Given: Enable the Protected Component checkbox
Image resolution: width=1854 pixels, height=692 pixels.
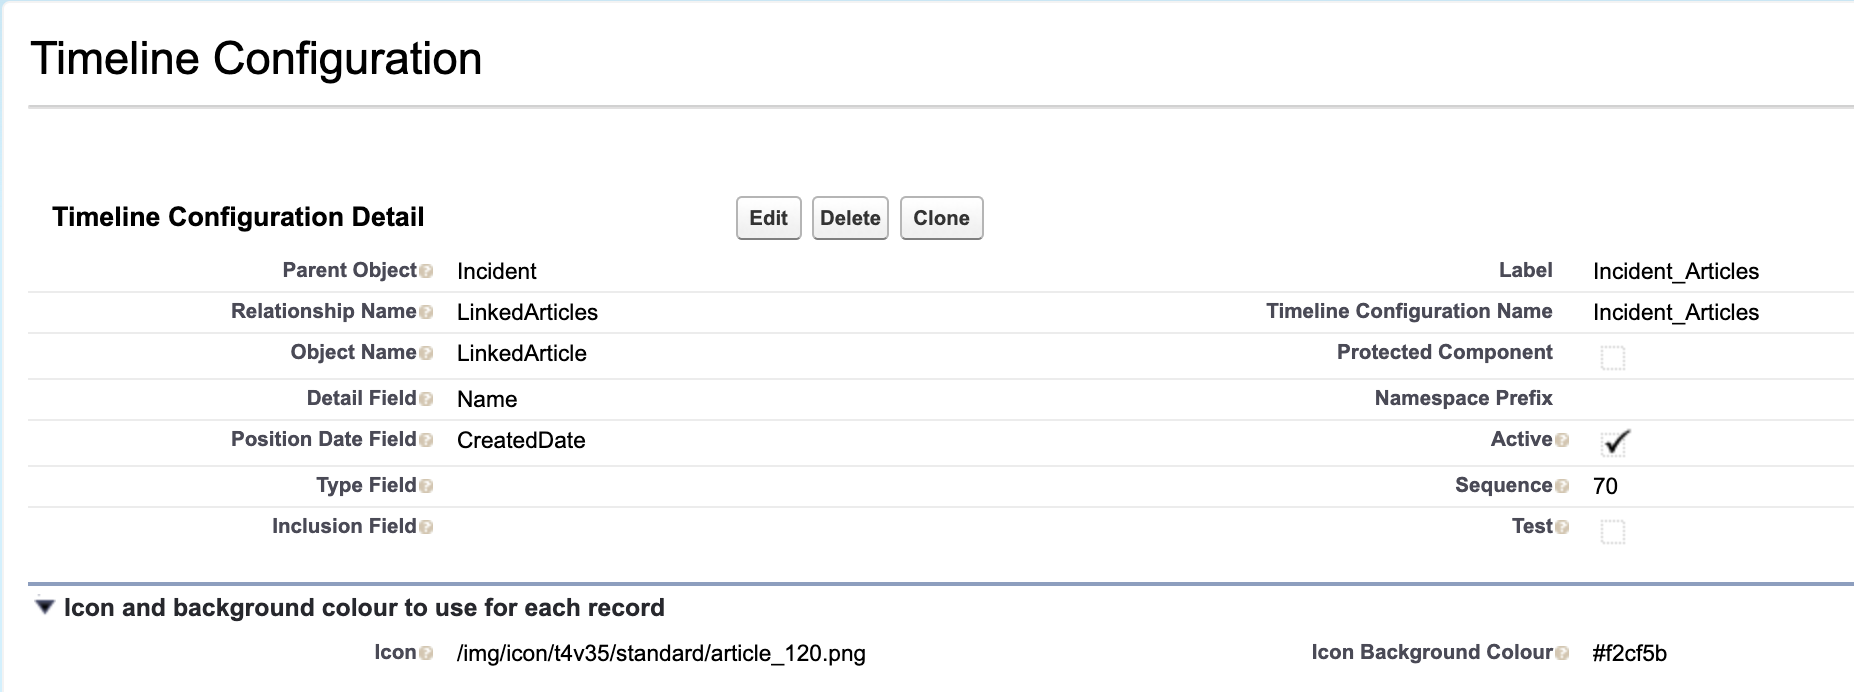Looking at the screenshot, I should [1613, 357].
